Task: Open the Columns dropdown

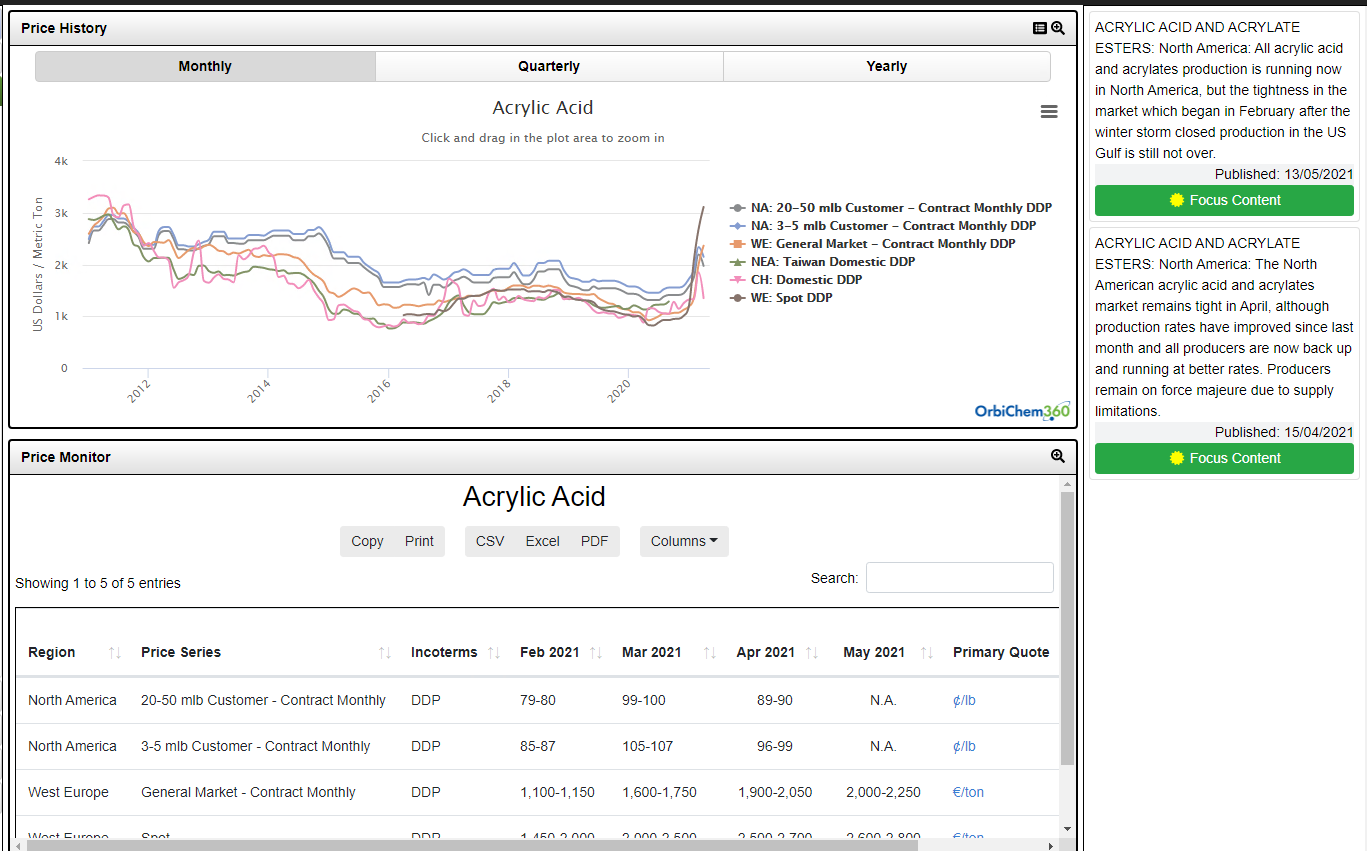Action: pos(684,541)
